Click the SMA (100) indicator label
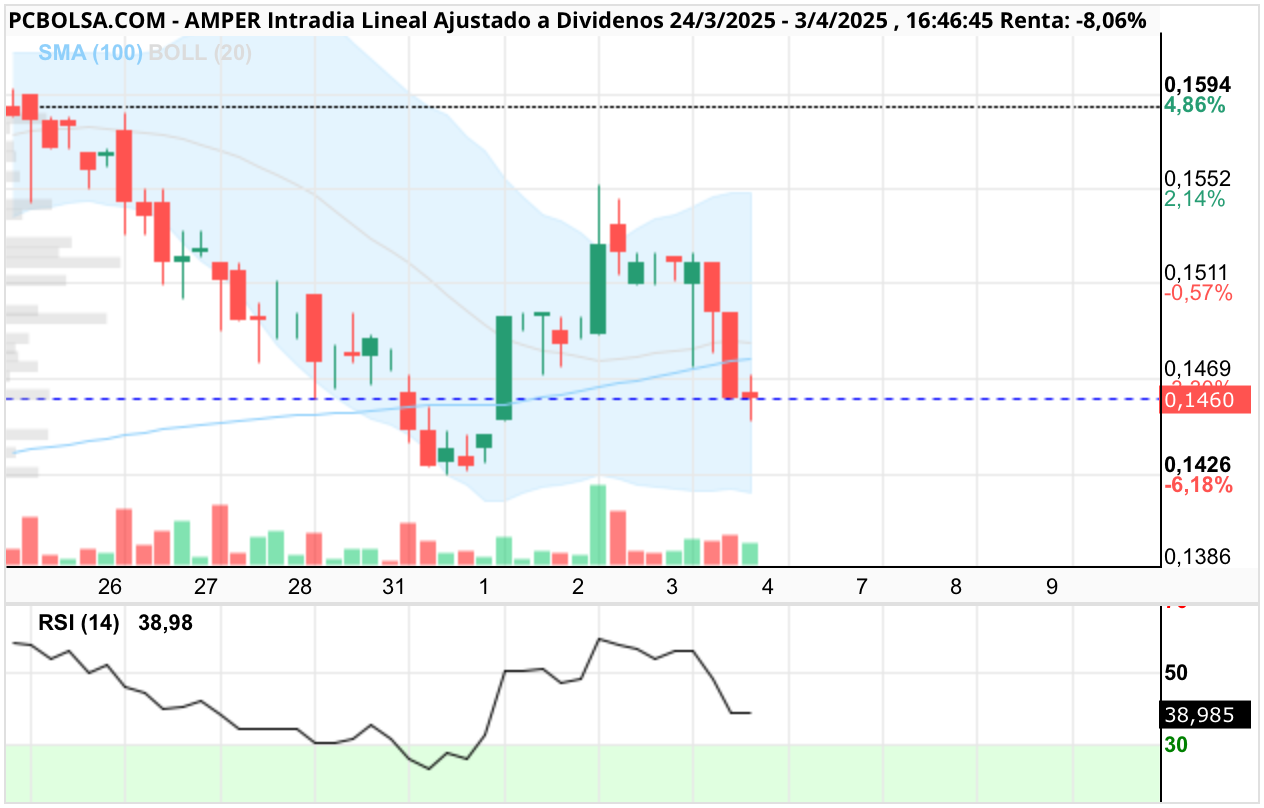The image size is (1264, 808). click(90, 54)
